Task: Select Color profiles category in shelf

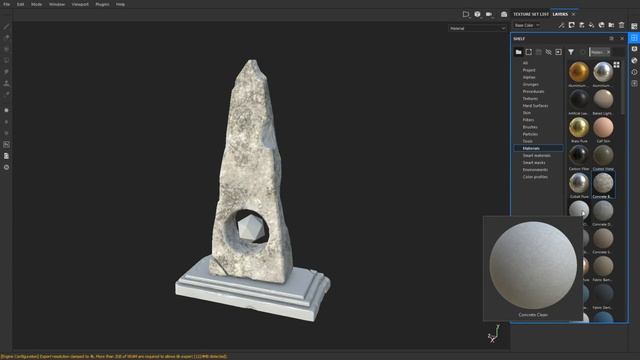Action: pyautogui.click(x=535, y=177)
